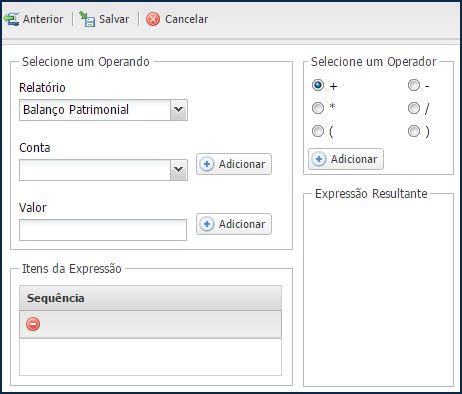Open the Conta dropdown arrow
Screen dimensions: 462x394
pos(179,170)
